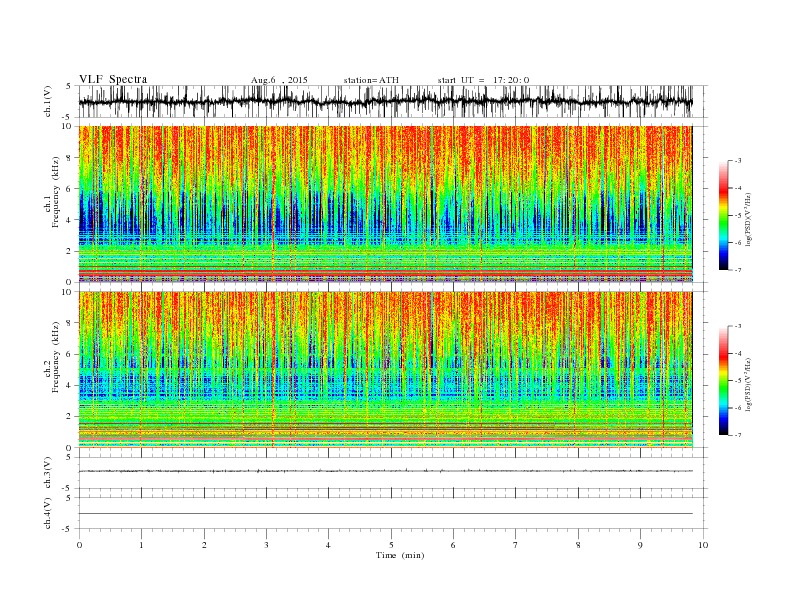
Task: Click the "station=ATH" header label
Action: [371, 80]
